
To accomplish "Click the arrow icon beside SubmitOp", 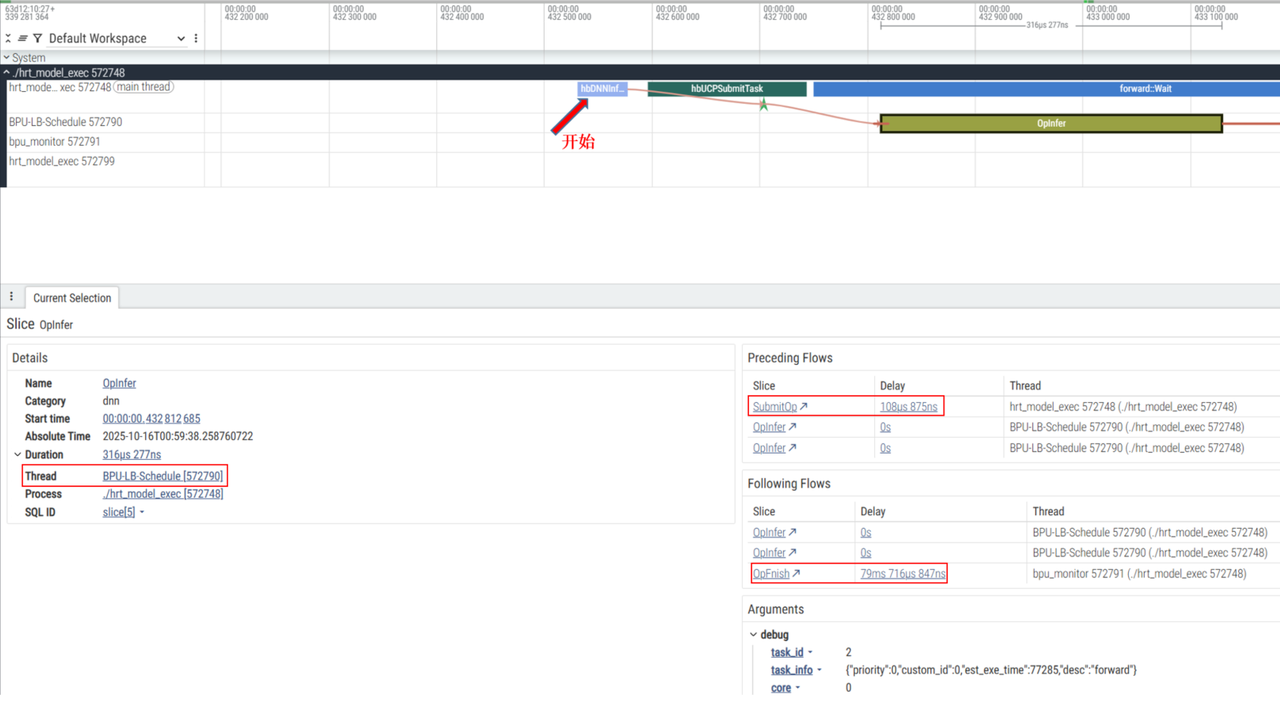I will 803,407.
